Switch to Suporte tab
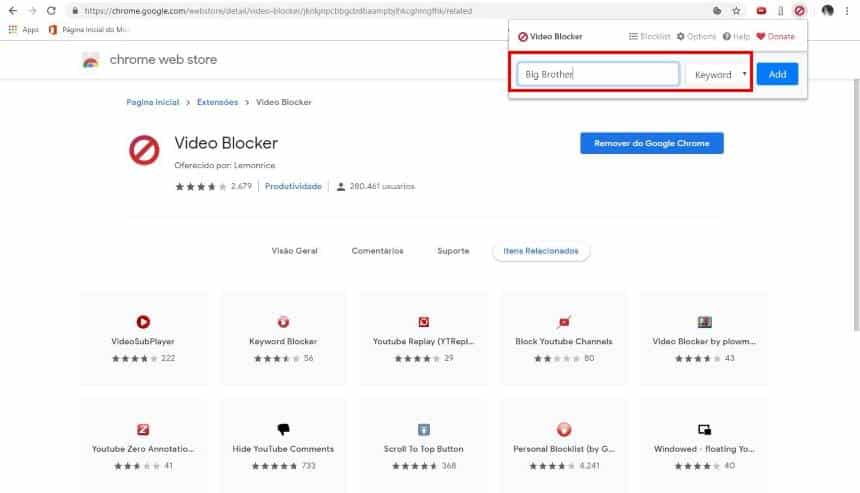 pyautogui.click(x=453, y=251)
